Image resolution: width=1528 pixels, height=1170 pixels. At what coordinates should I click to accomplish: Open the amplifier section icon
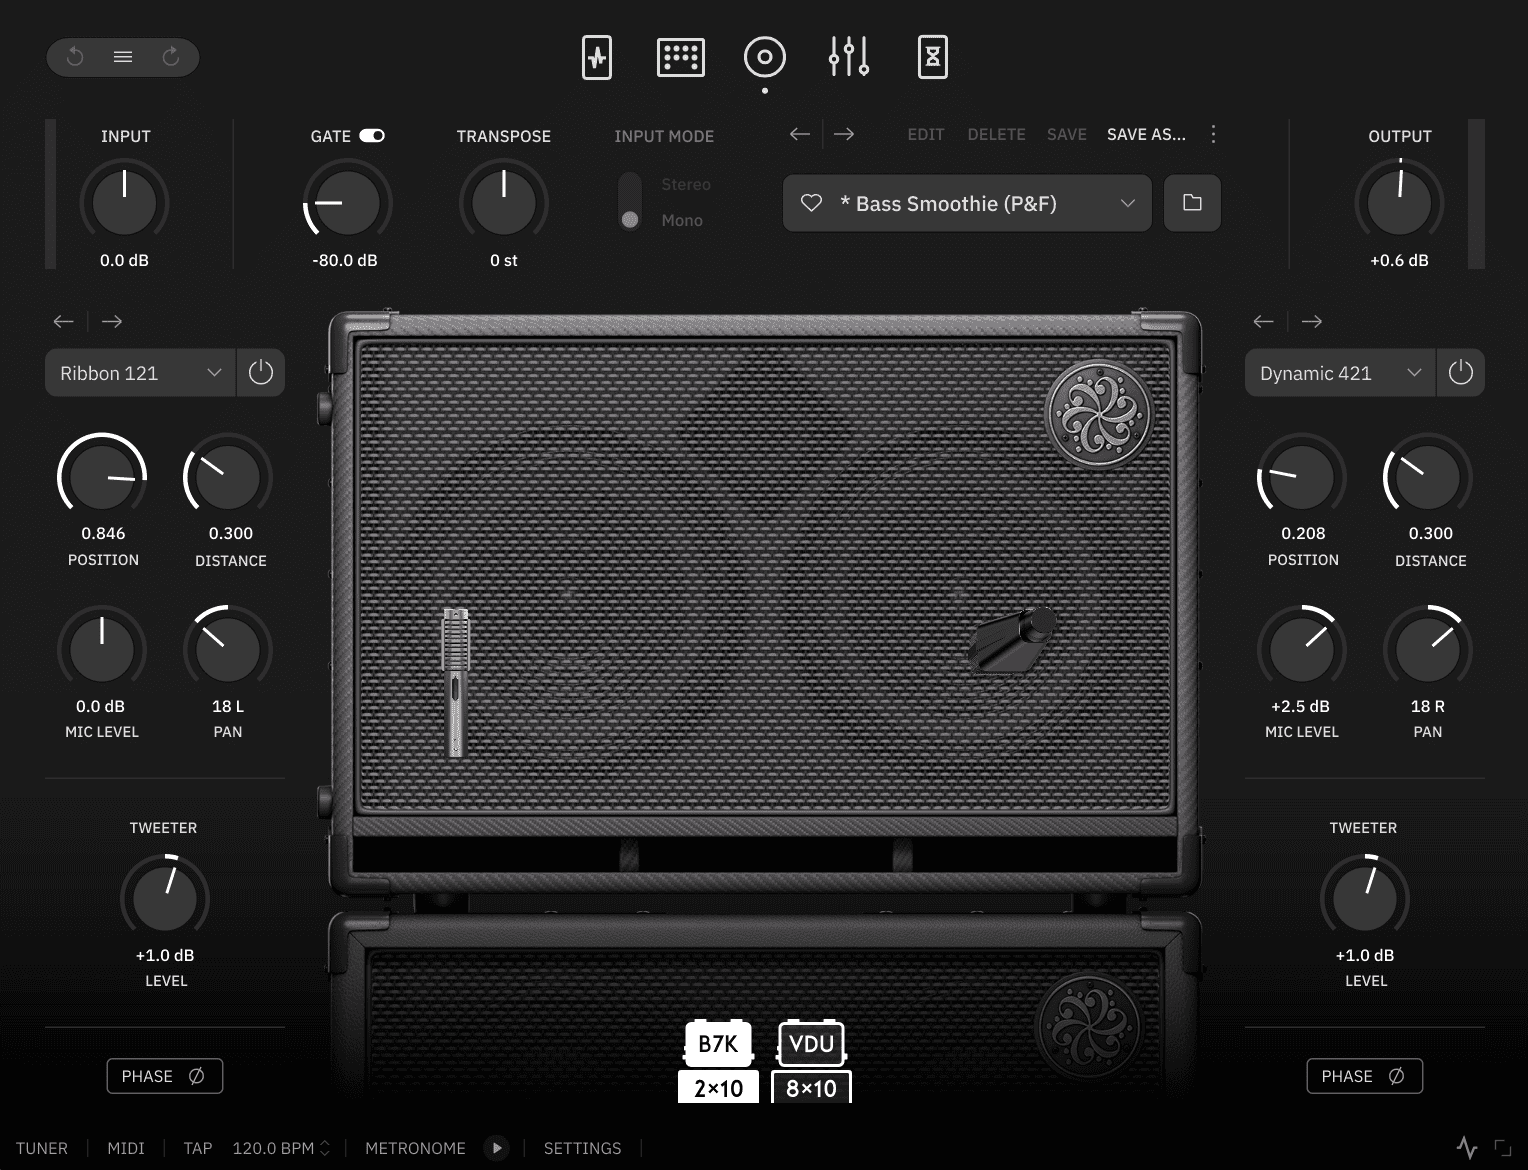coord(681,57)
